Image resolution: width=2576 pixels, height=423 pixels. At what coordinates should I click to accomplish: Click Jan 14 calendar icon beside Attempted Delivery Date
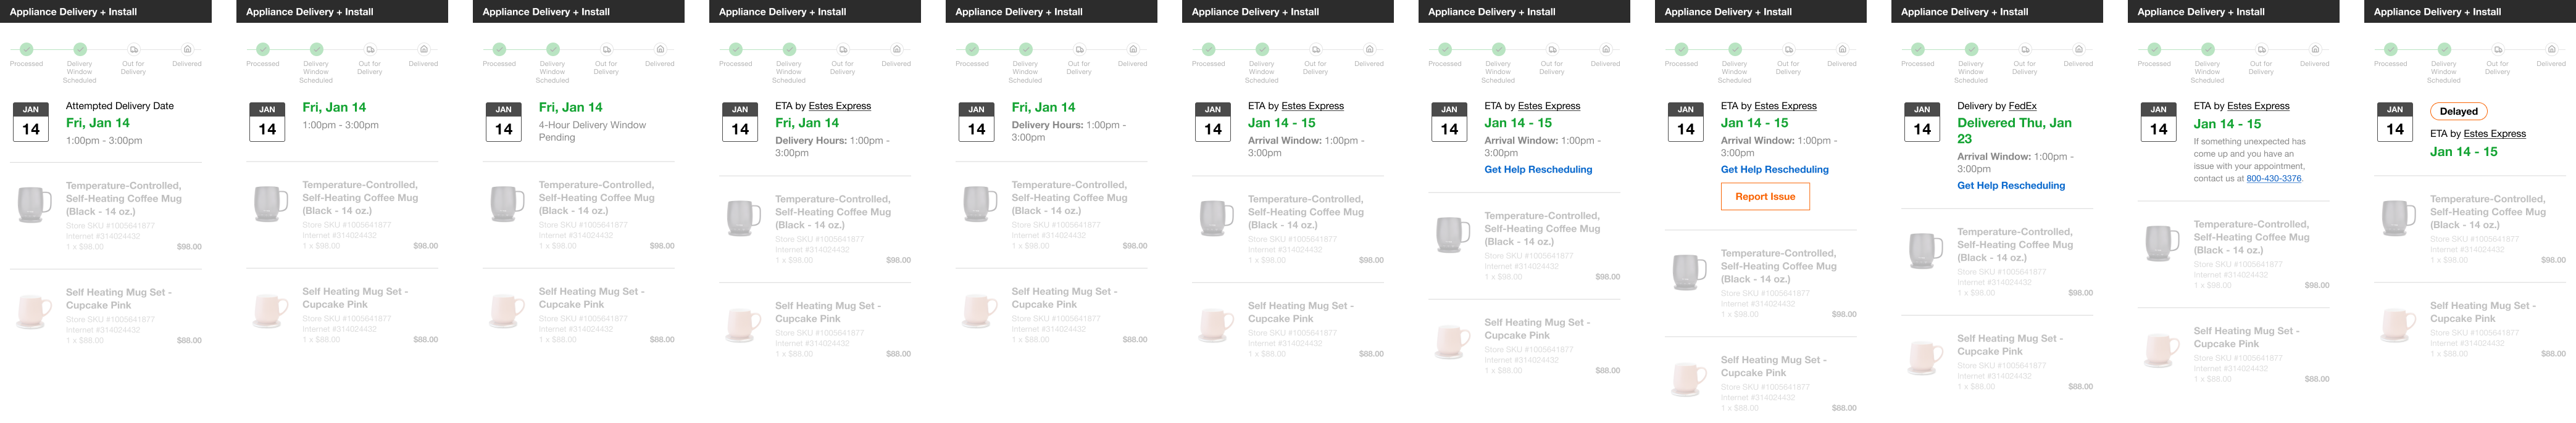point(31,122)
